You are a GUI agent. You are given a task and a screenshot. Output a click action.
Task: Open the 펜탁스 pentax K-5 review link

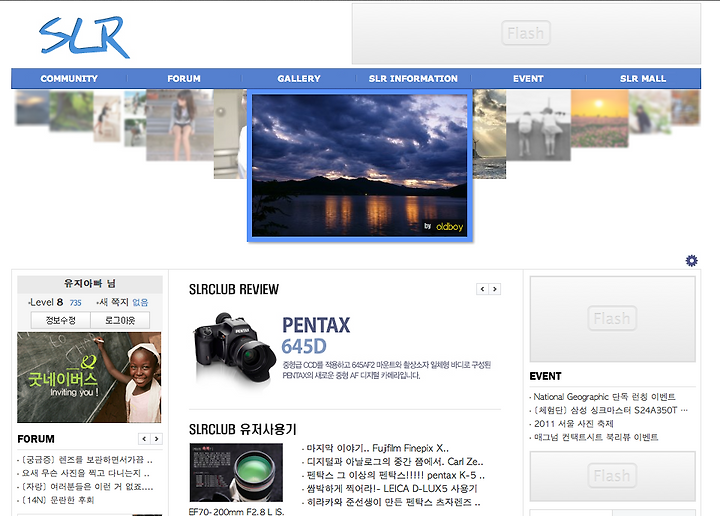click(396, 475)
